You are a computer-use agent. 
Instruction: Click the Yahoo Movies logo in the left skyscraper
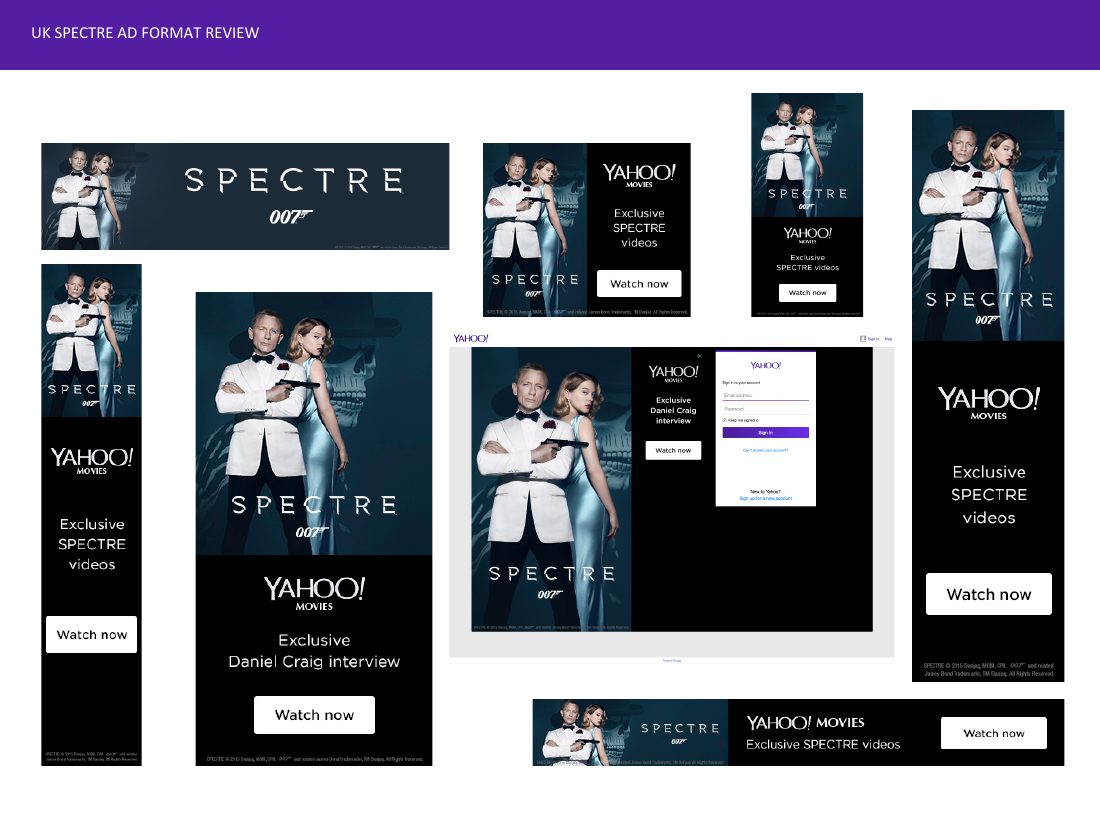91,461
